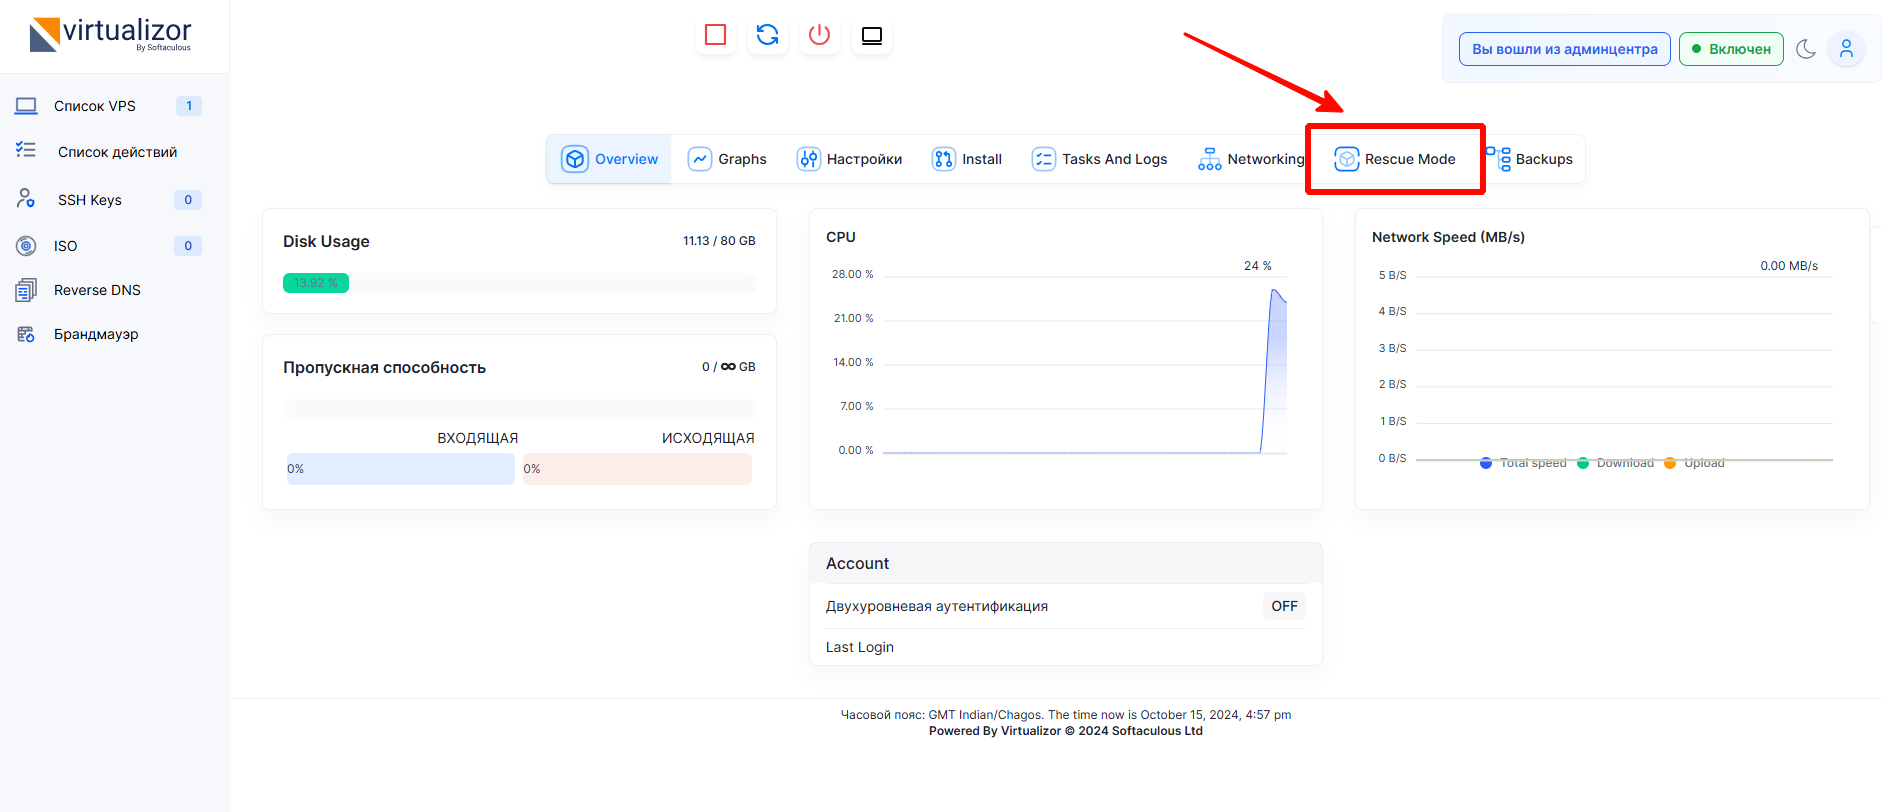Click the Networking nodes icon
1882x812 pixels.
(x=1210, y=159)
